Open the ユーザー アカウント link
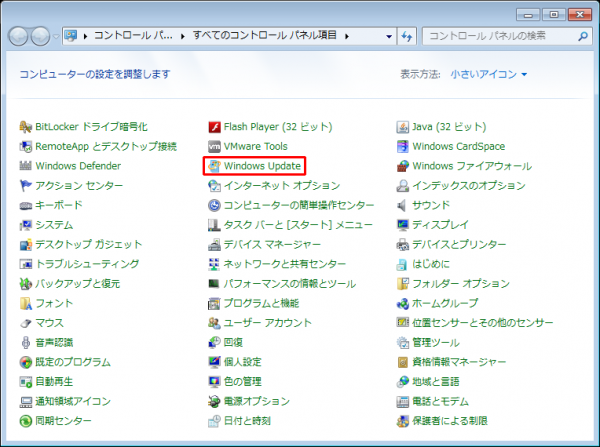The width and height of the screenshot is (600, 447). point(267,323)
